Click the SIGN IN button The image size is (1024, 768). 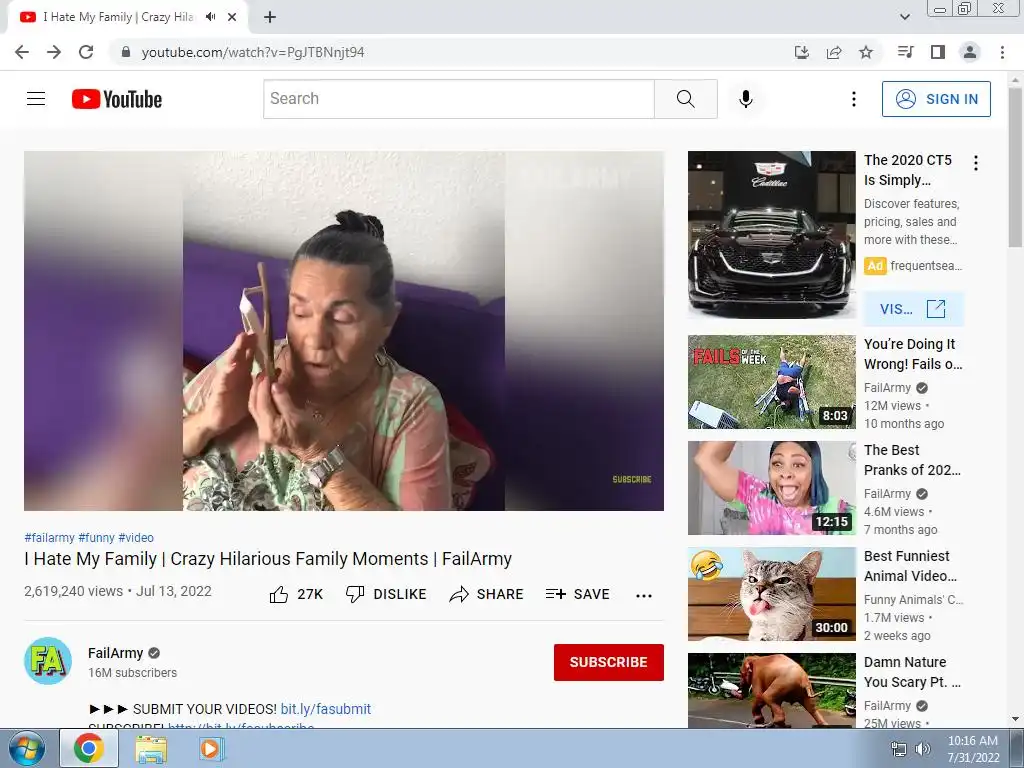(936, 99)
